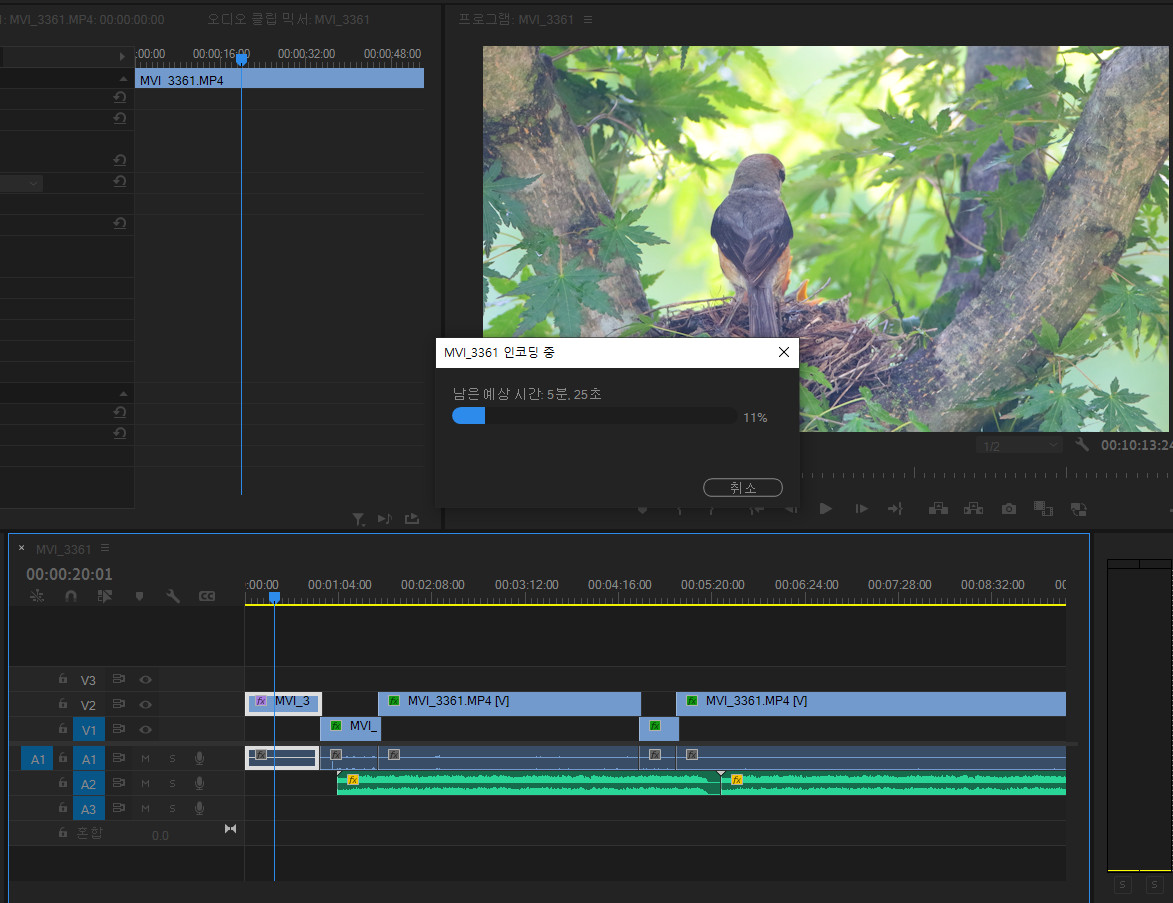
Task: Select the MVI_3361.MP4 clip on V2
Action: coord(510,702)
